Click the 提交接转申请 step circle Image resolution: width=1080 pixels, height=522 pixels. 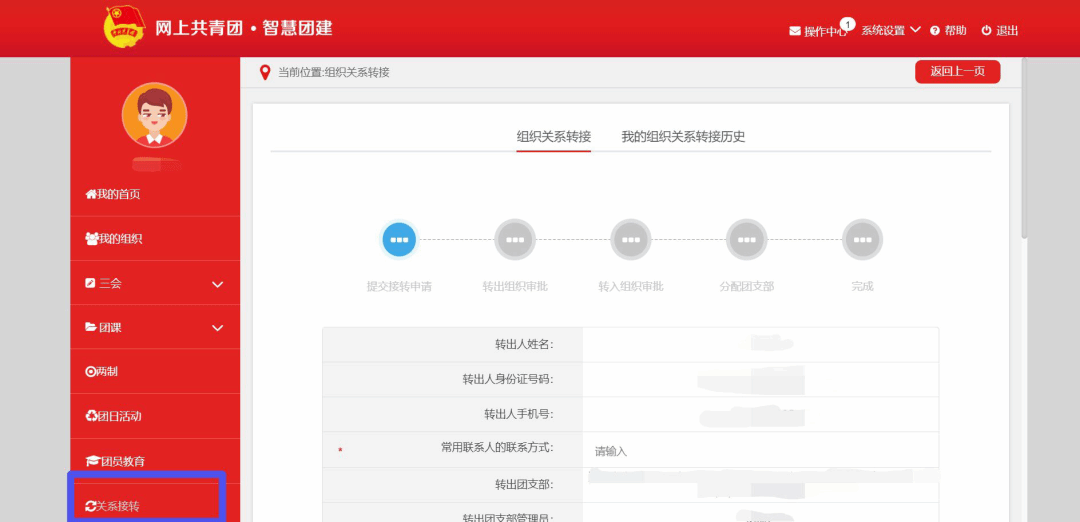399,240
